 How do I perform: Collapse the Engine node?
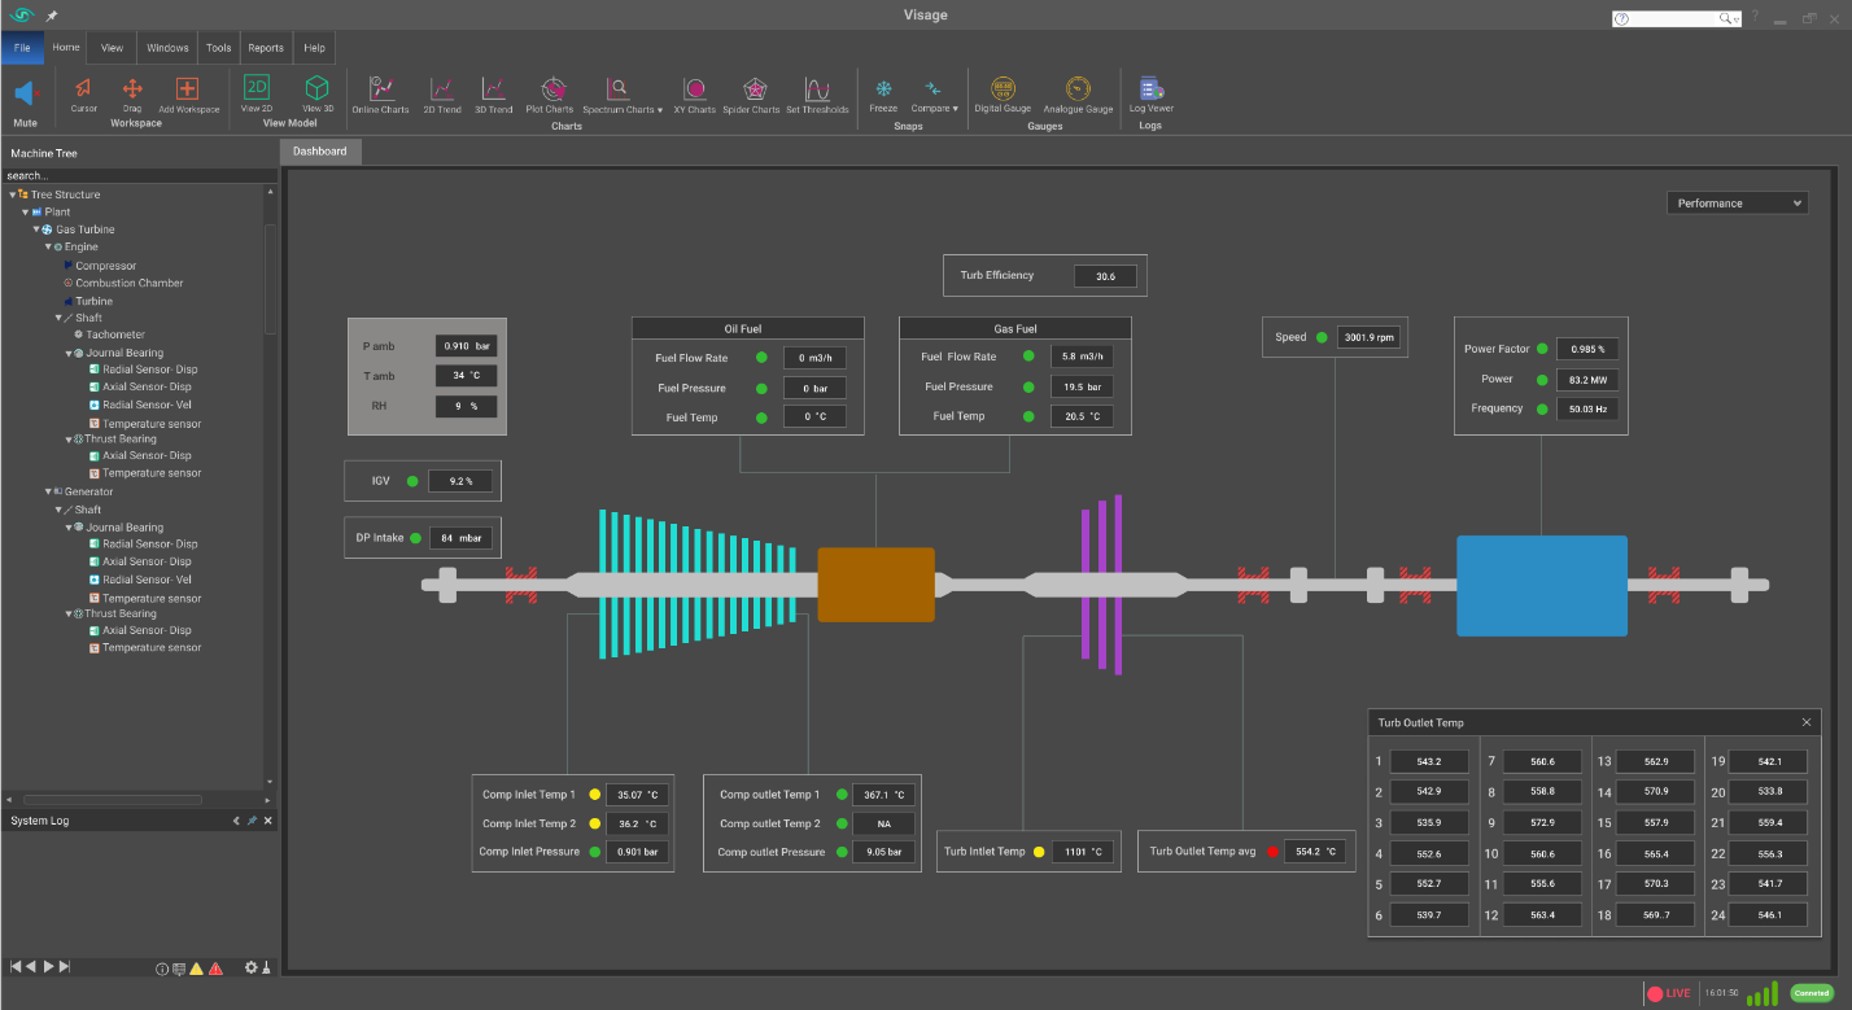pyautogui.click(x=47, y=246)
